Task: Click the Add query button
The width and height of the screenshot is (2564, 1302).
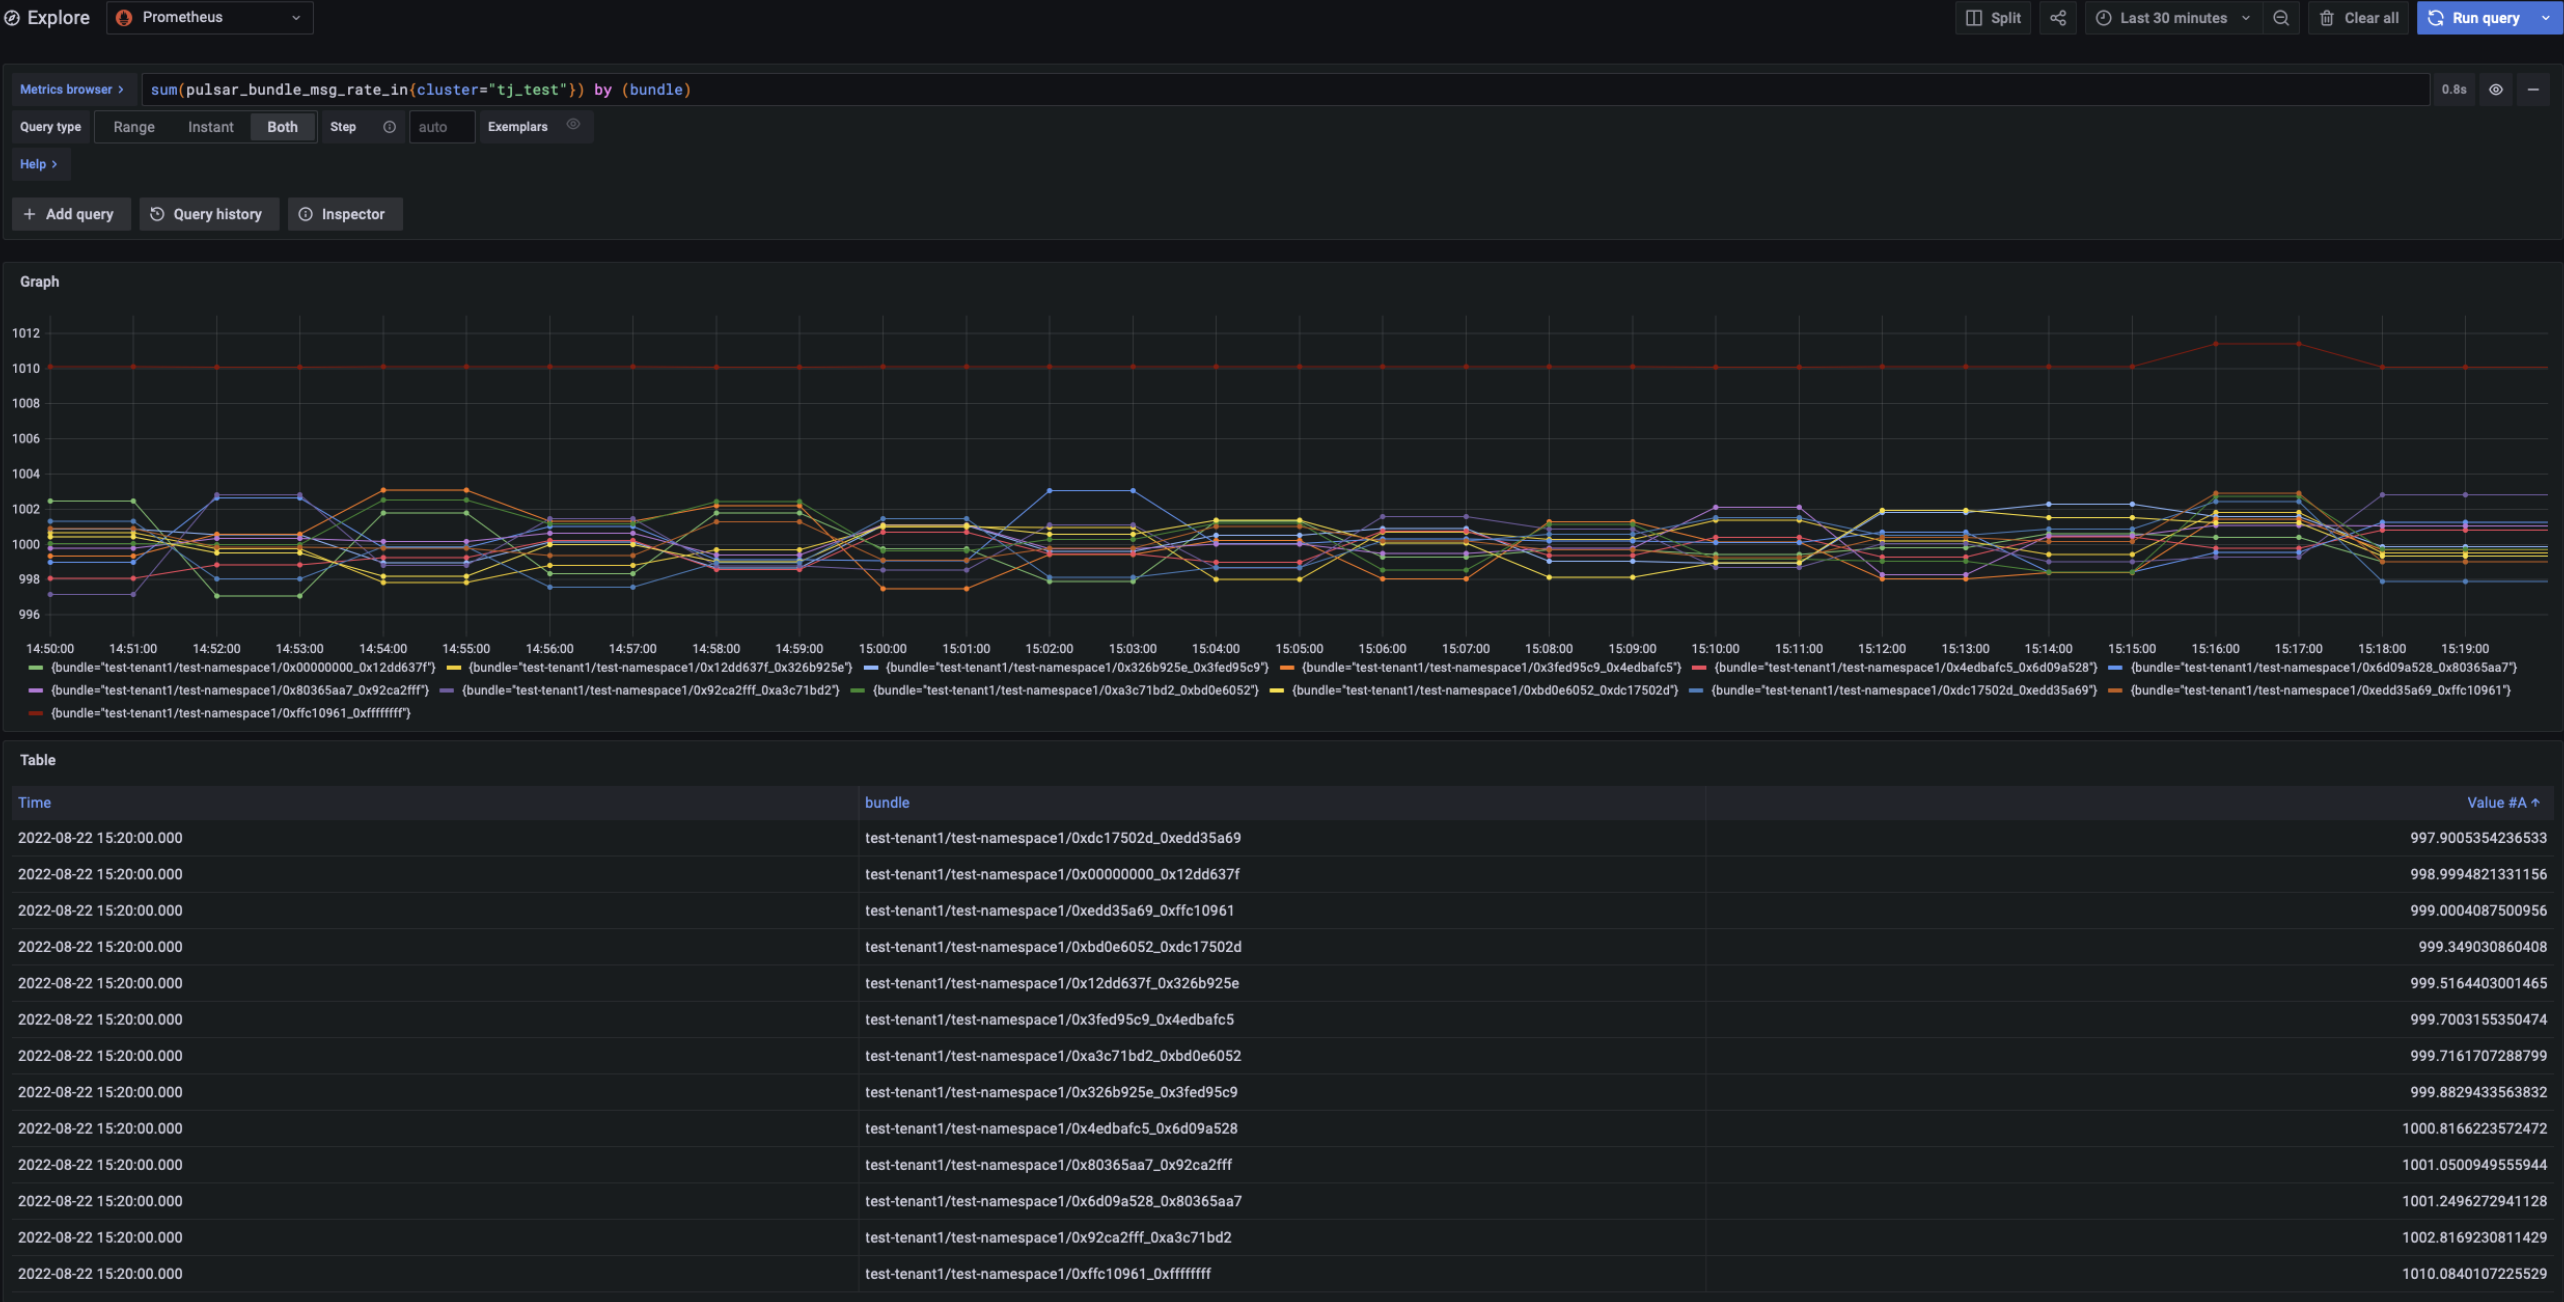Action: (71, 214)
